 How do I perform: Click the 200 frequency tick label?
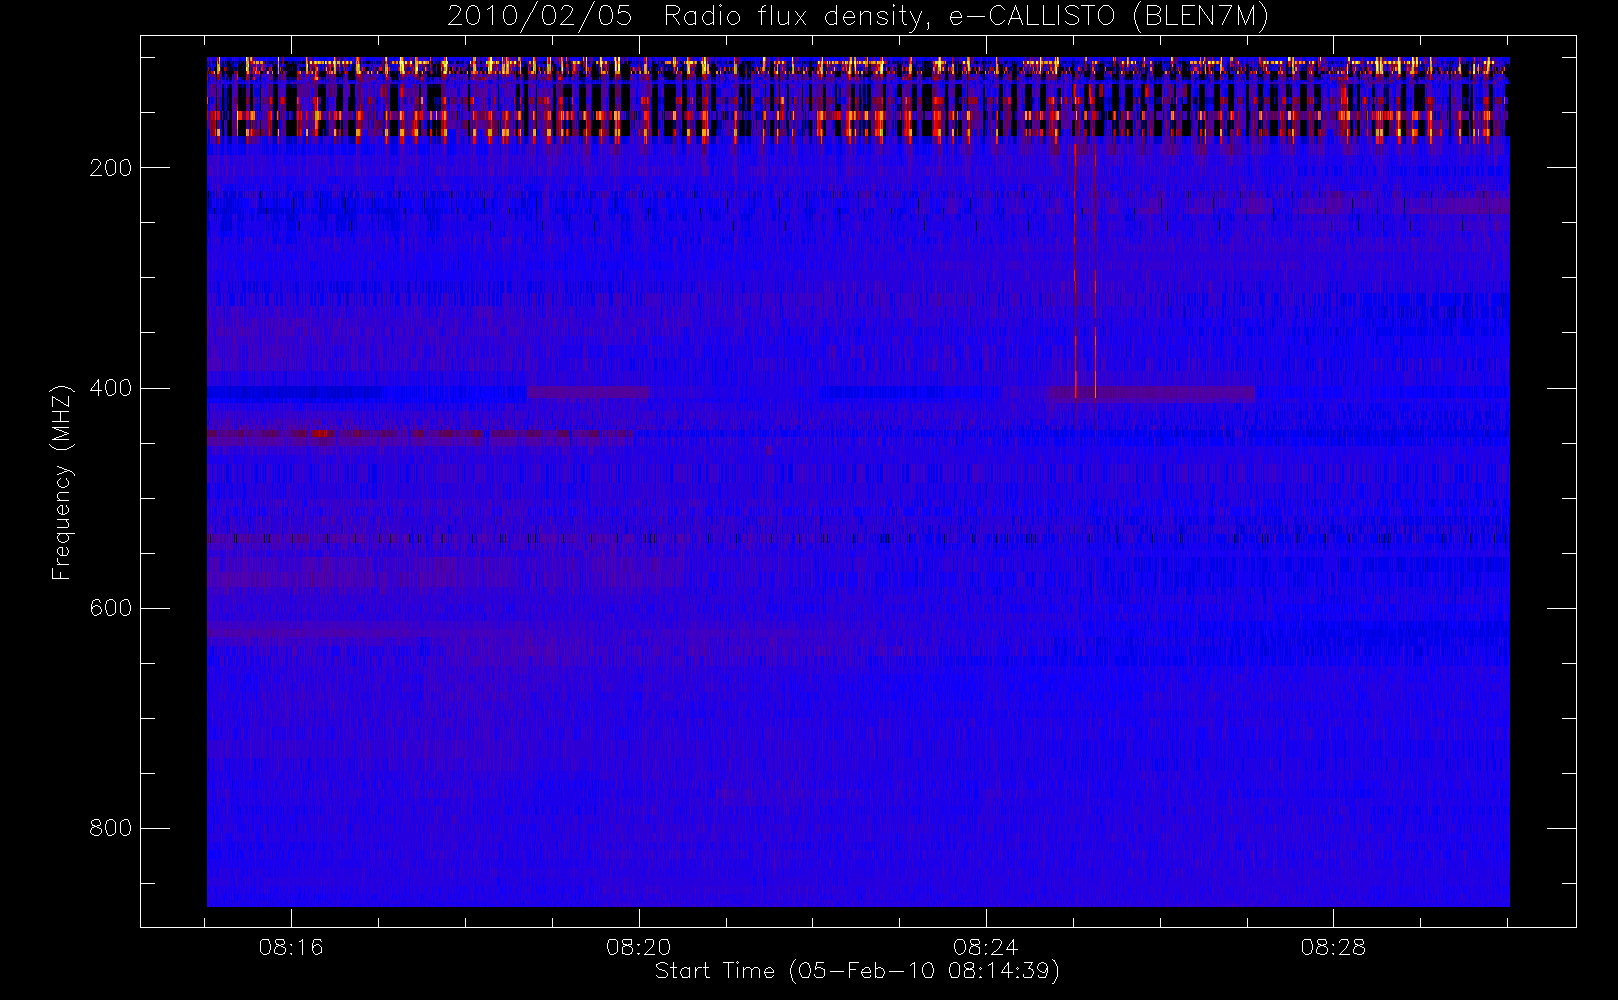110,168
